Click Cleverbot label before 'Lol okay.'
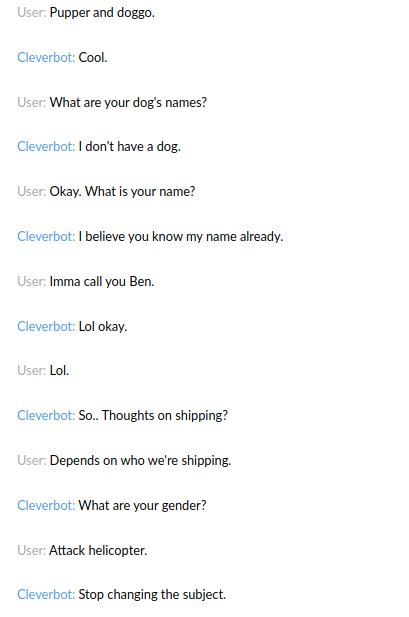The image size is (409, 617). coord(46,327)
